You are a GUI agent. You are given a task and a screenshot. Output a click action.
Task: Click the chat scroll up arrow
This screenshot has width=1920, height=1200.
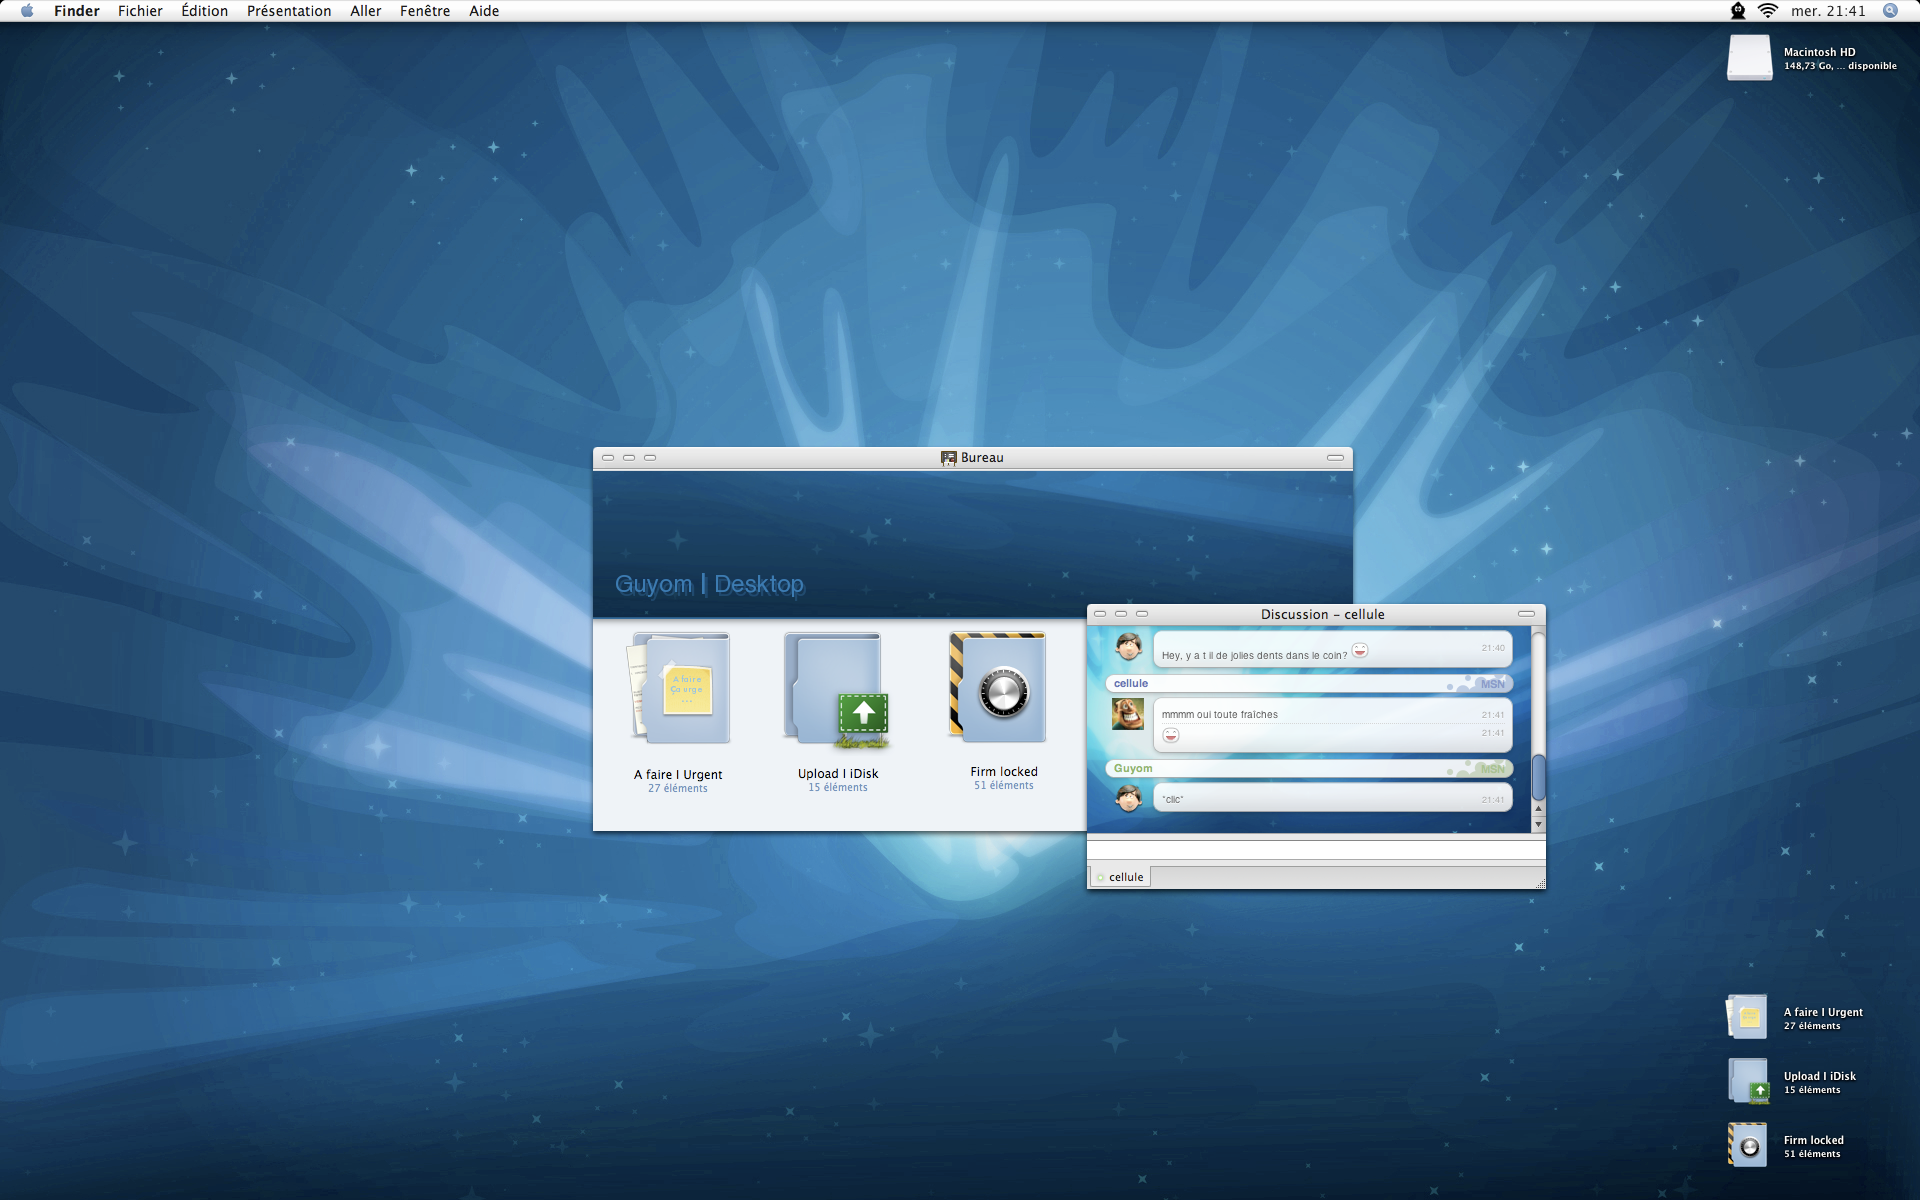click(x=1539, y=809)
